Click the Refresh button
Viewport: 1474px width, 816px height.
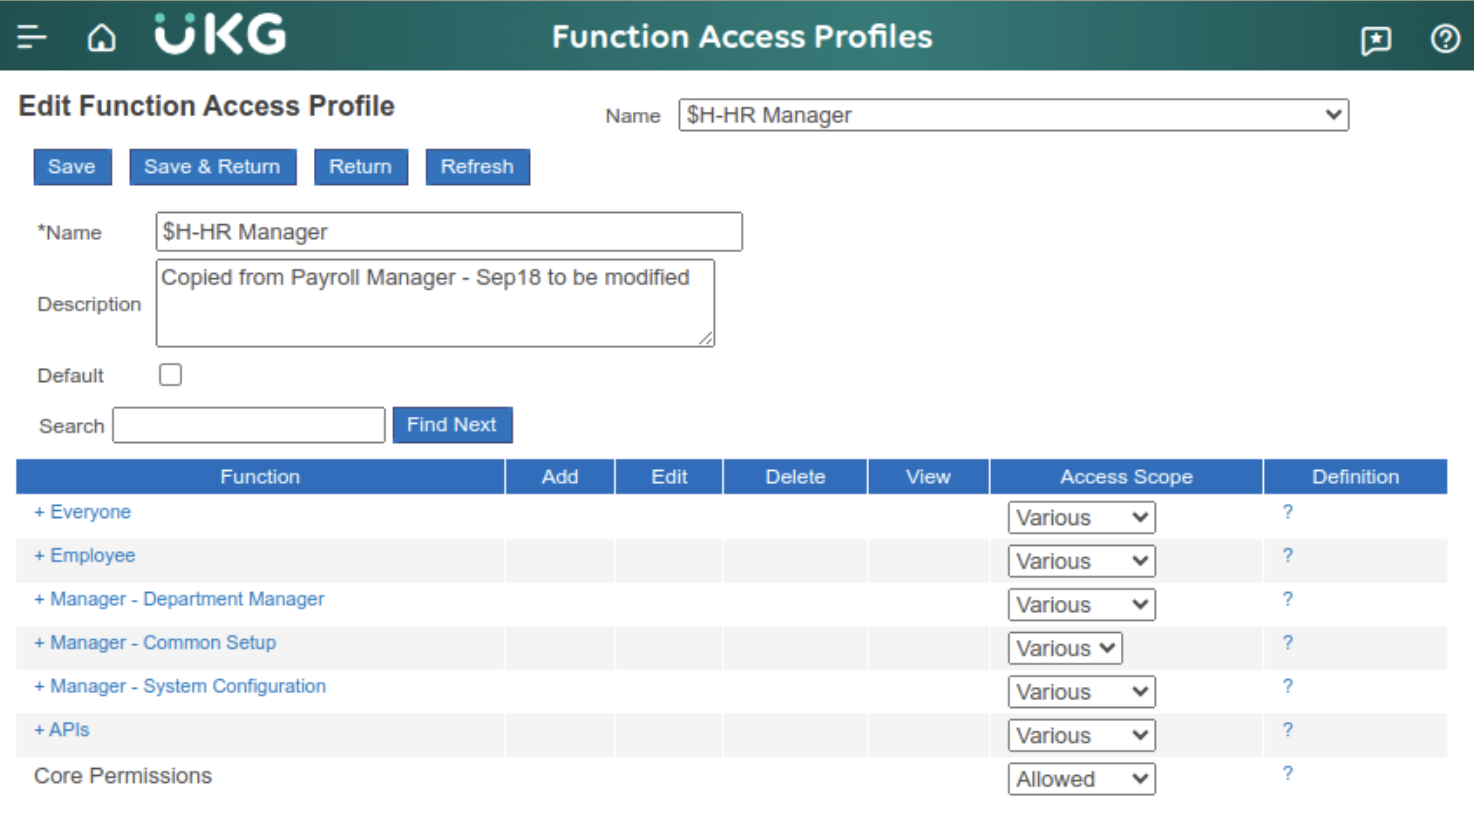click(478, 167)
